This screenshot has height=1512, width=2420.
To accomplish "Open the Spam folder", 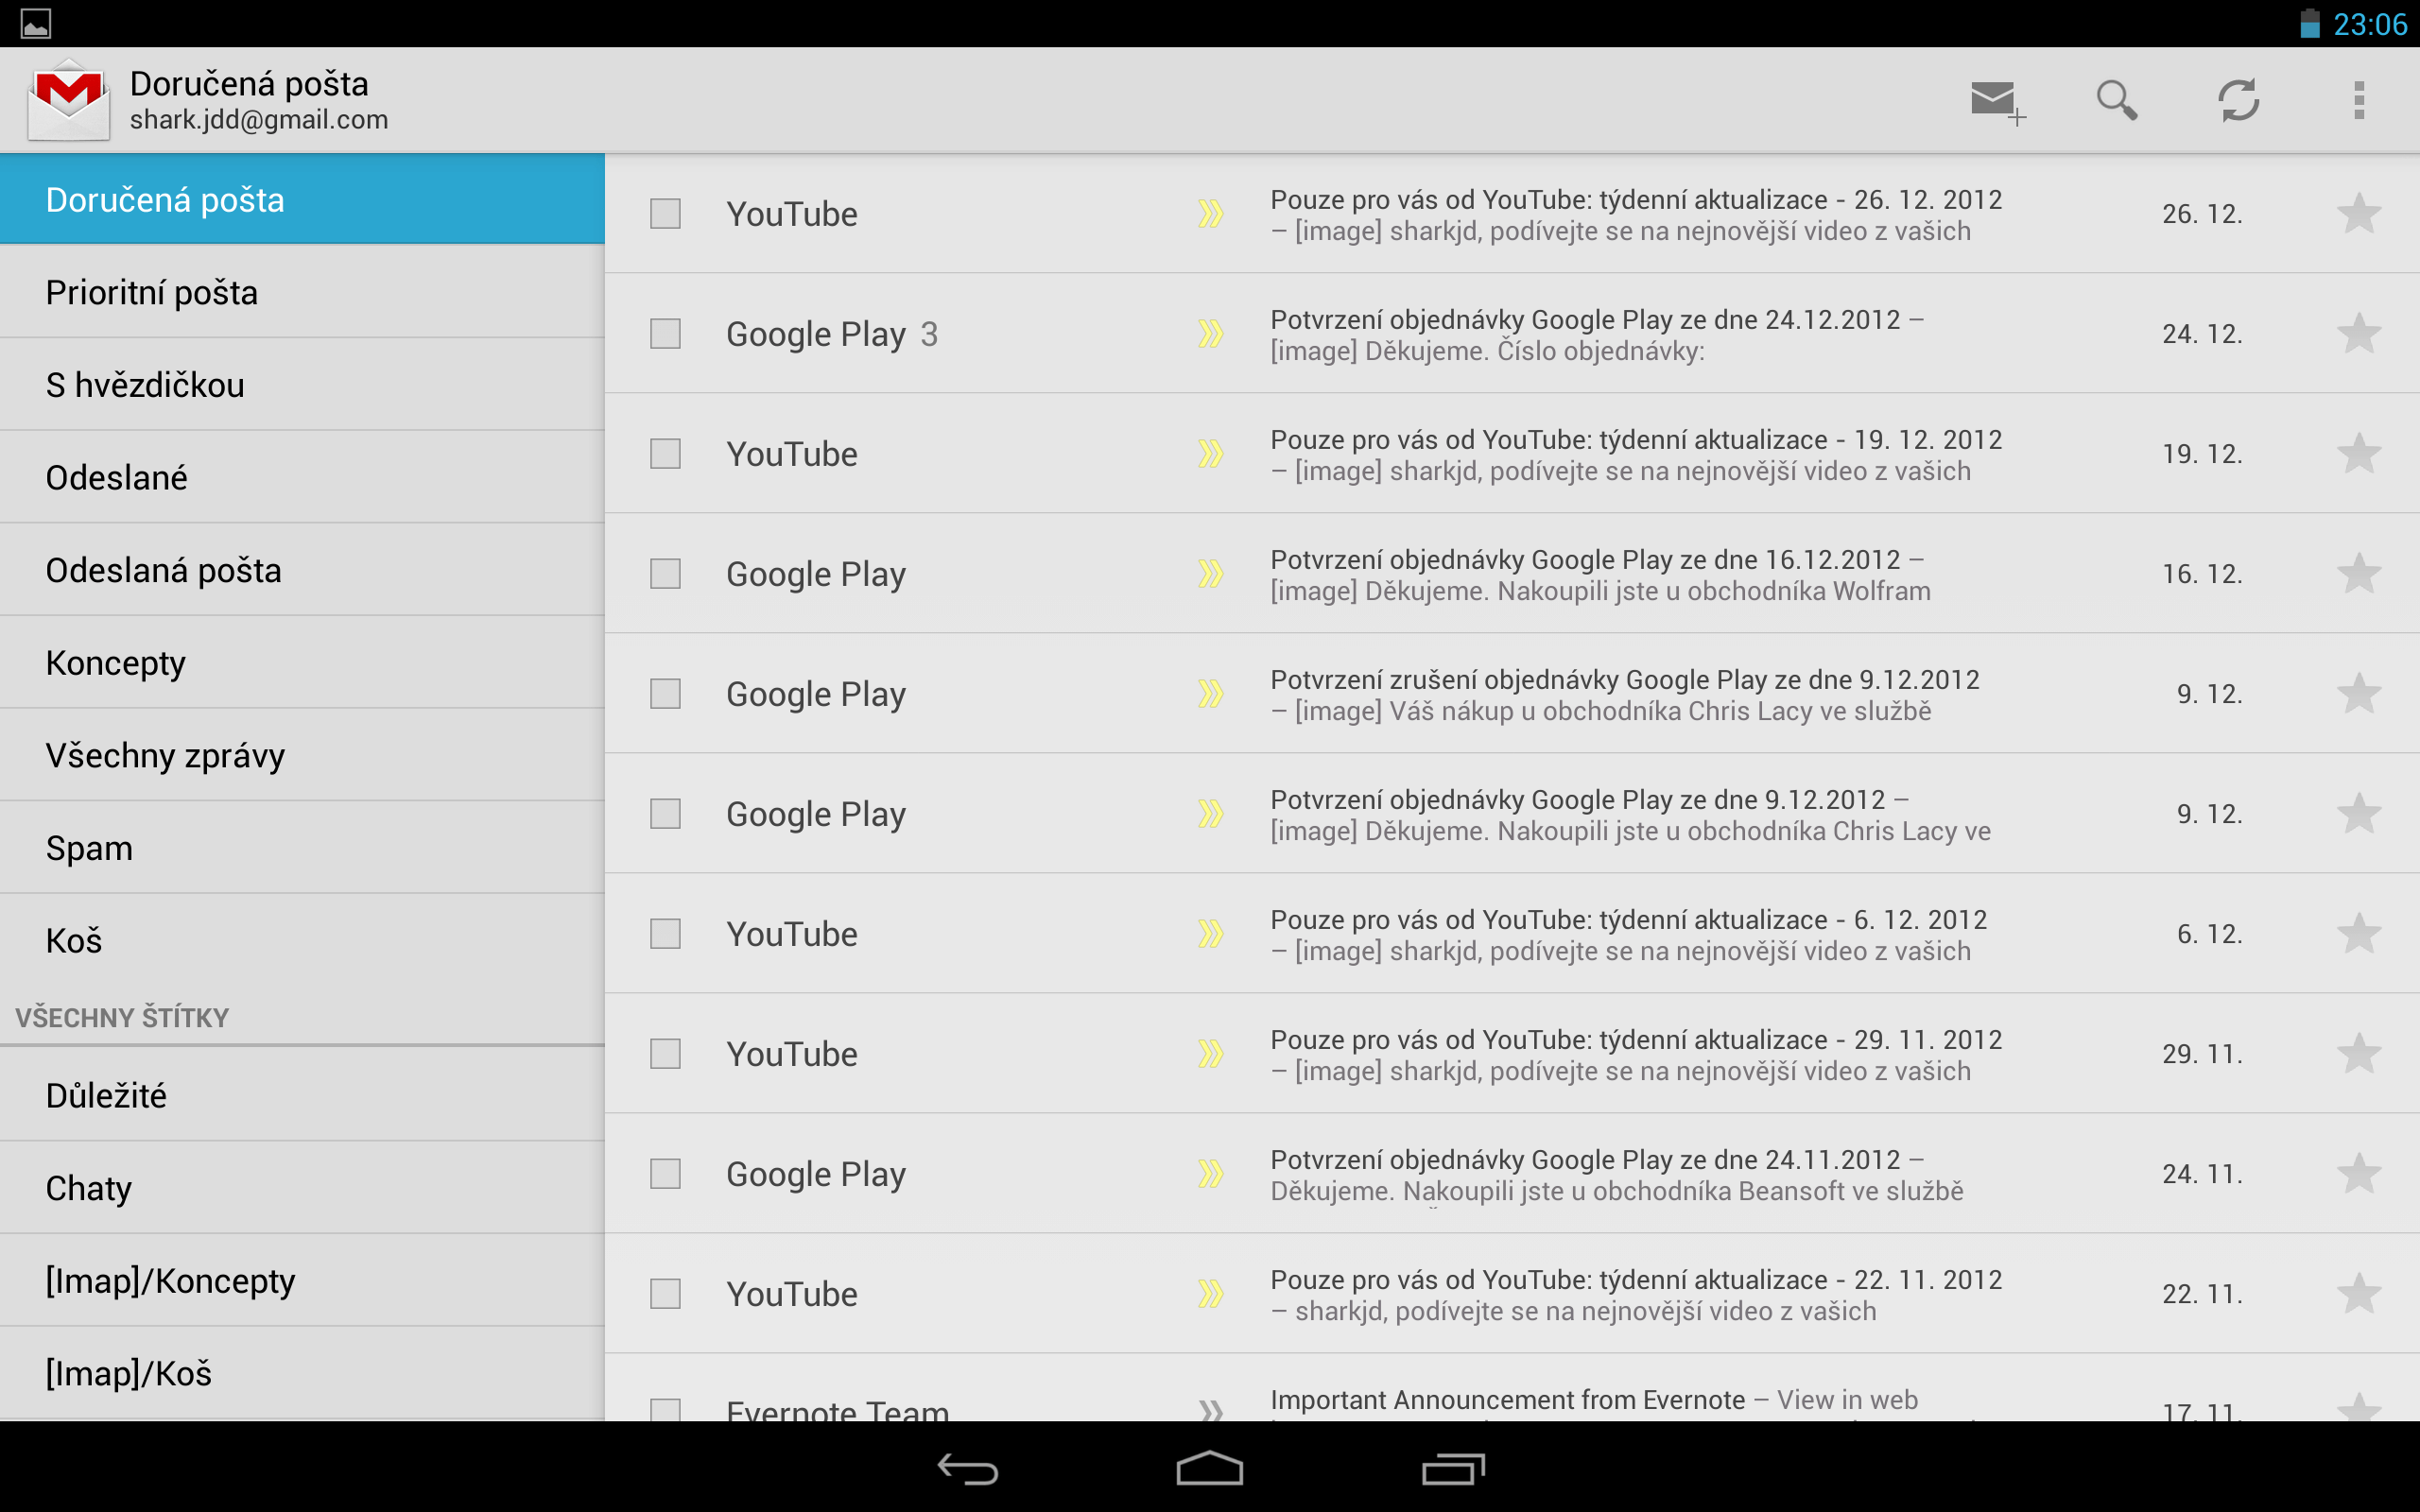I will click(302, 848).
